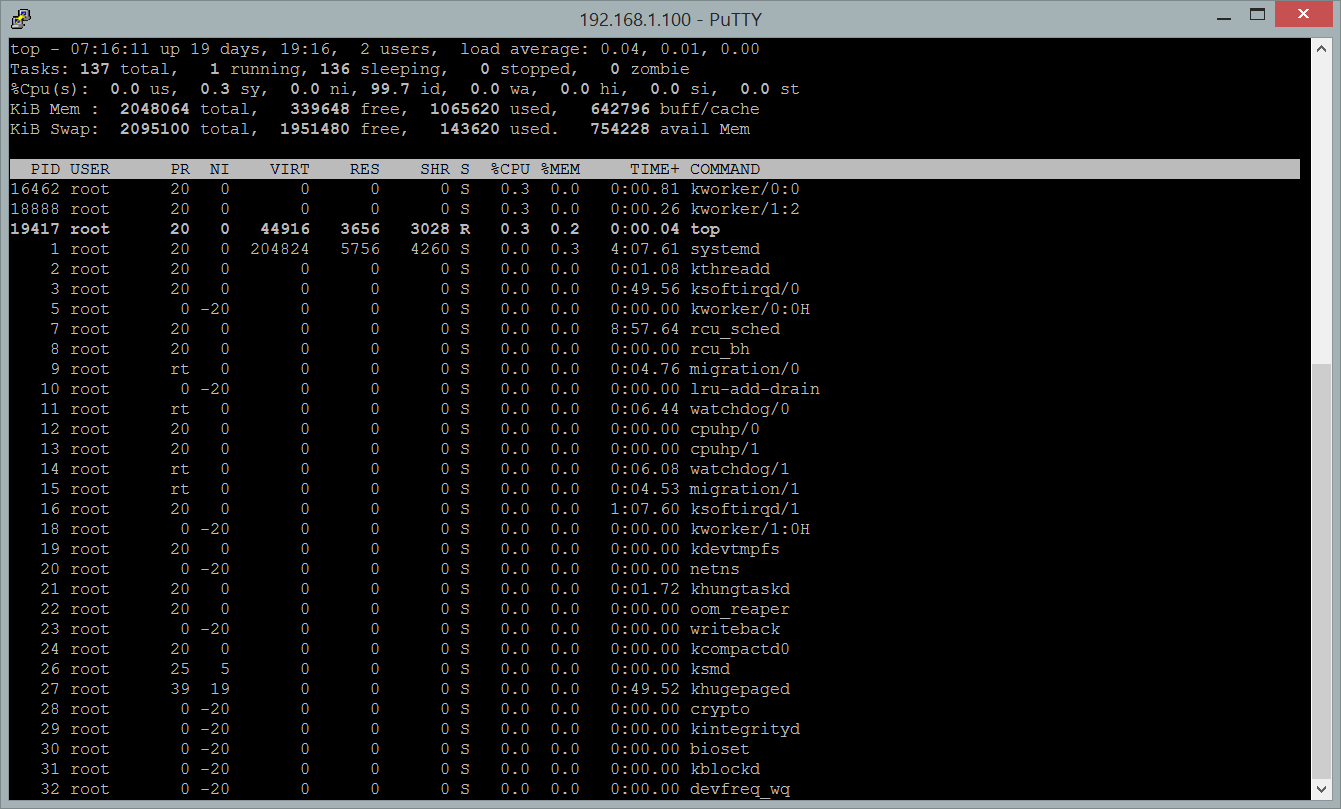Click the watchdog/0 process name
Viewport: 1341px width, 809px height.
click(x=740, y=409)
